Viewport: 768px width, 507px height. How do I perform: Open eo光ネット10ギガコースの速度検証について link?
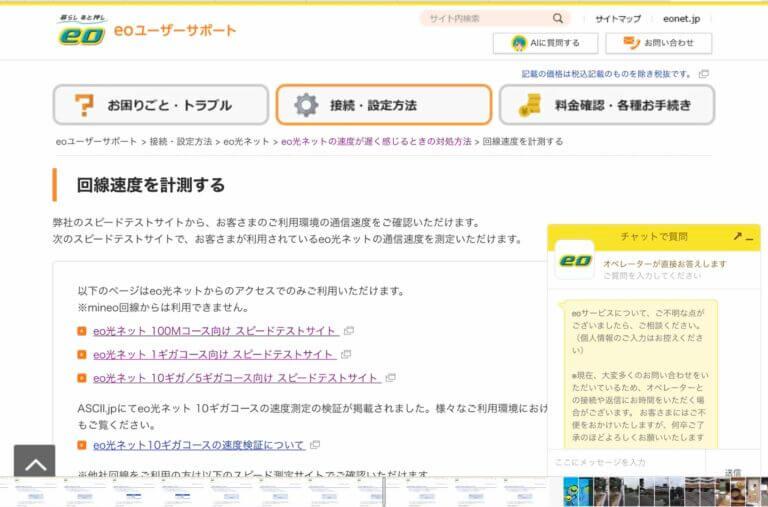pyautogui.click(x=199, y=445)
